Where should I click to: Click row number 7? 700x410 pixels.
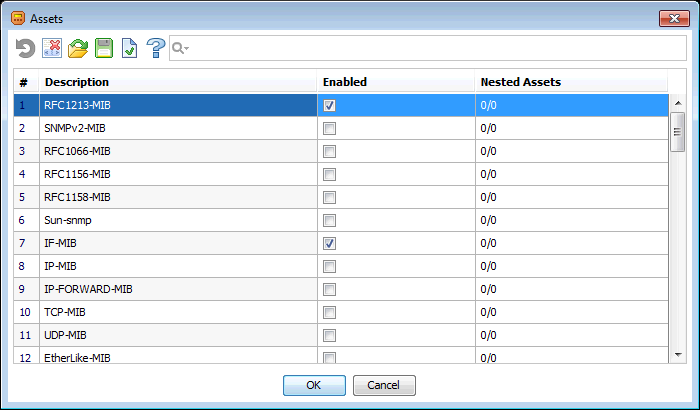(26, 243)
